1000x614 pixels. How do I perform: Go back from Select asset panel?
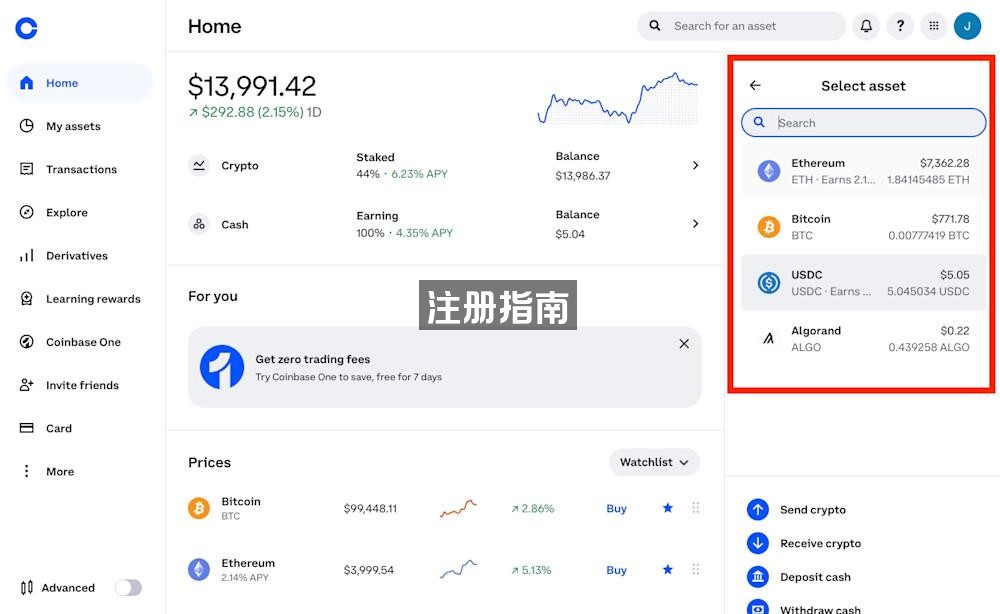point(755,85)
